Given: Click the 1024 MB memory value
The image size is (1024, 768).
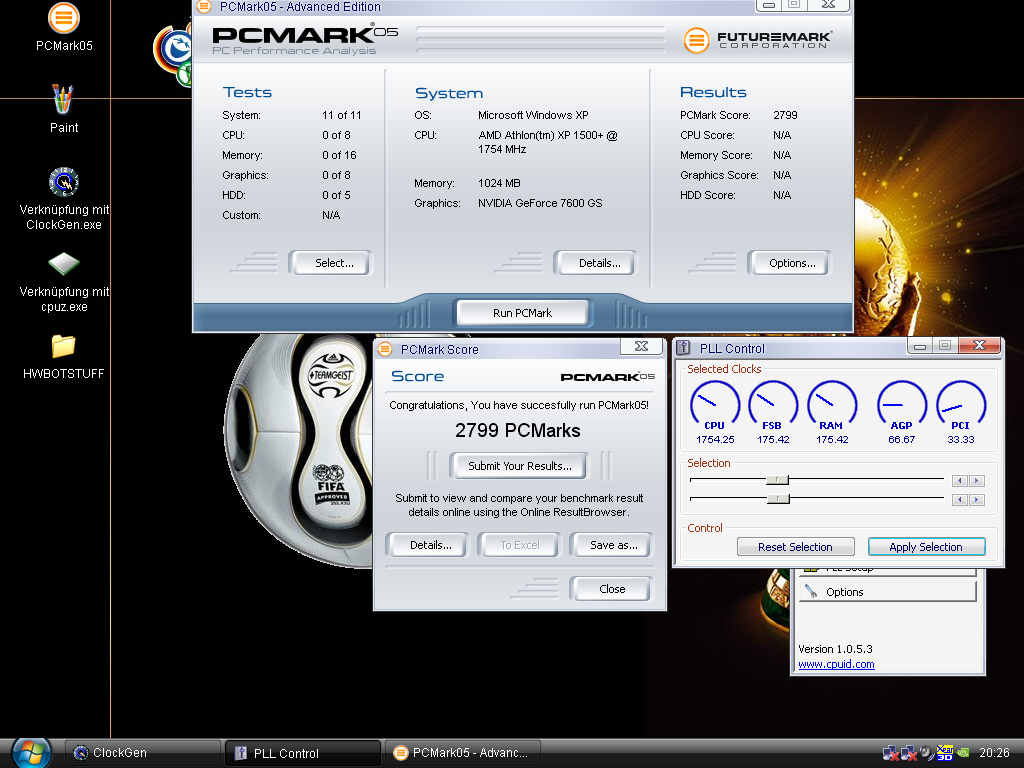Looking at the screenshot, I should (499, 183).
